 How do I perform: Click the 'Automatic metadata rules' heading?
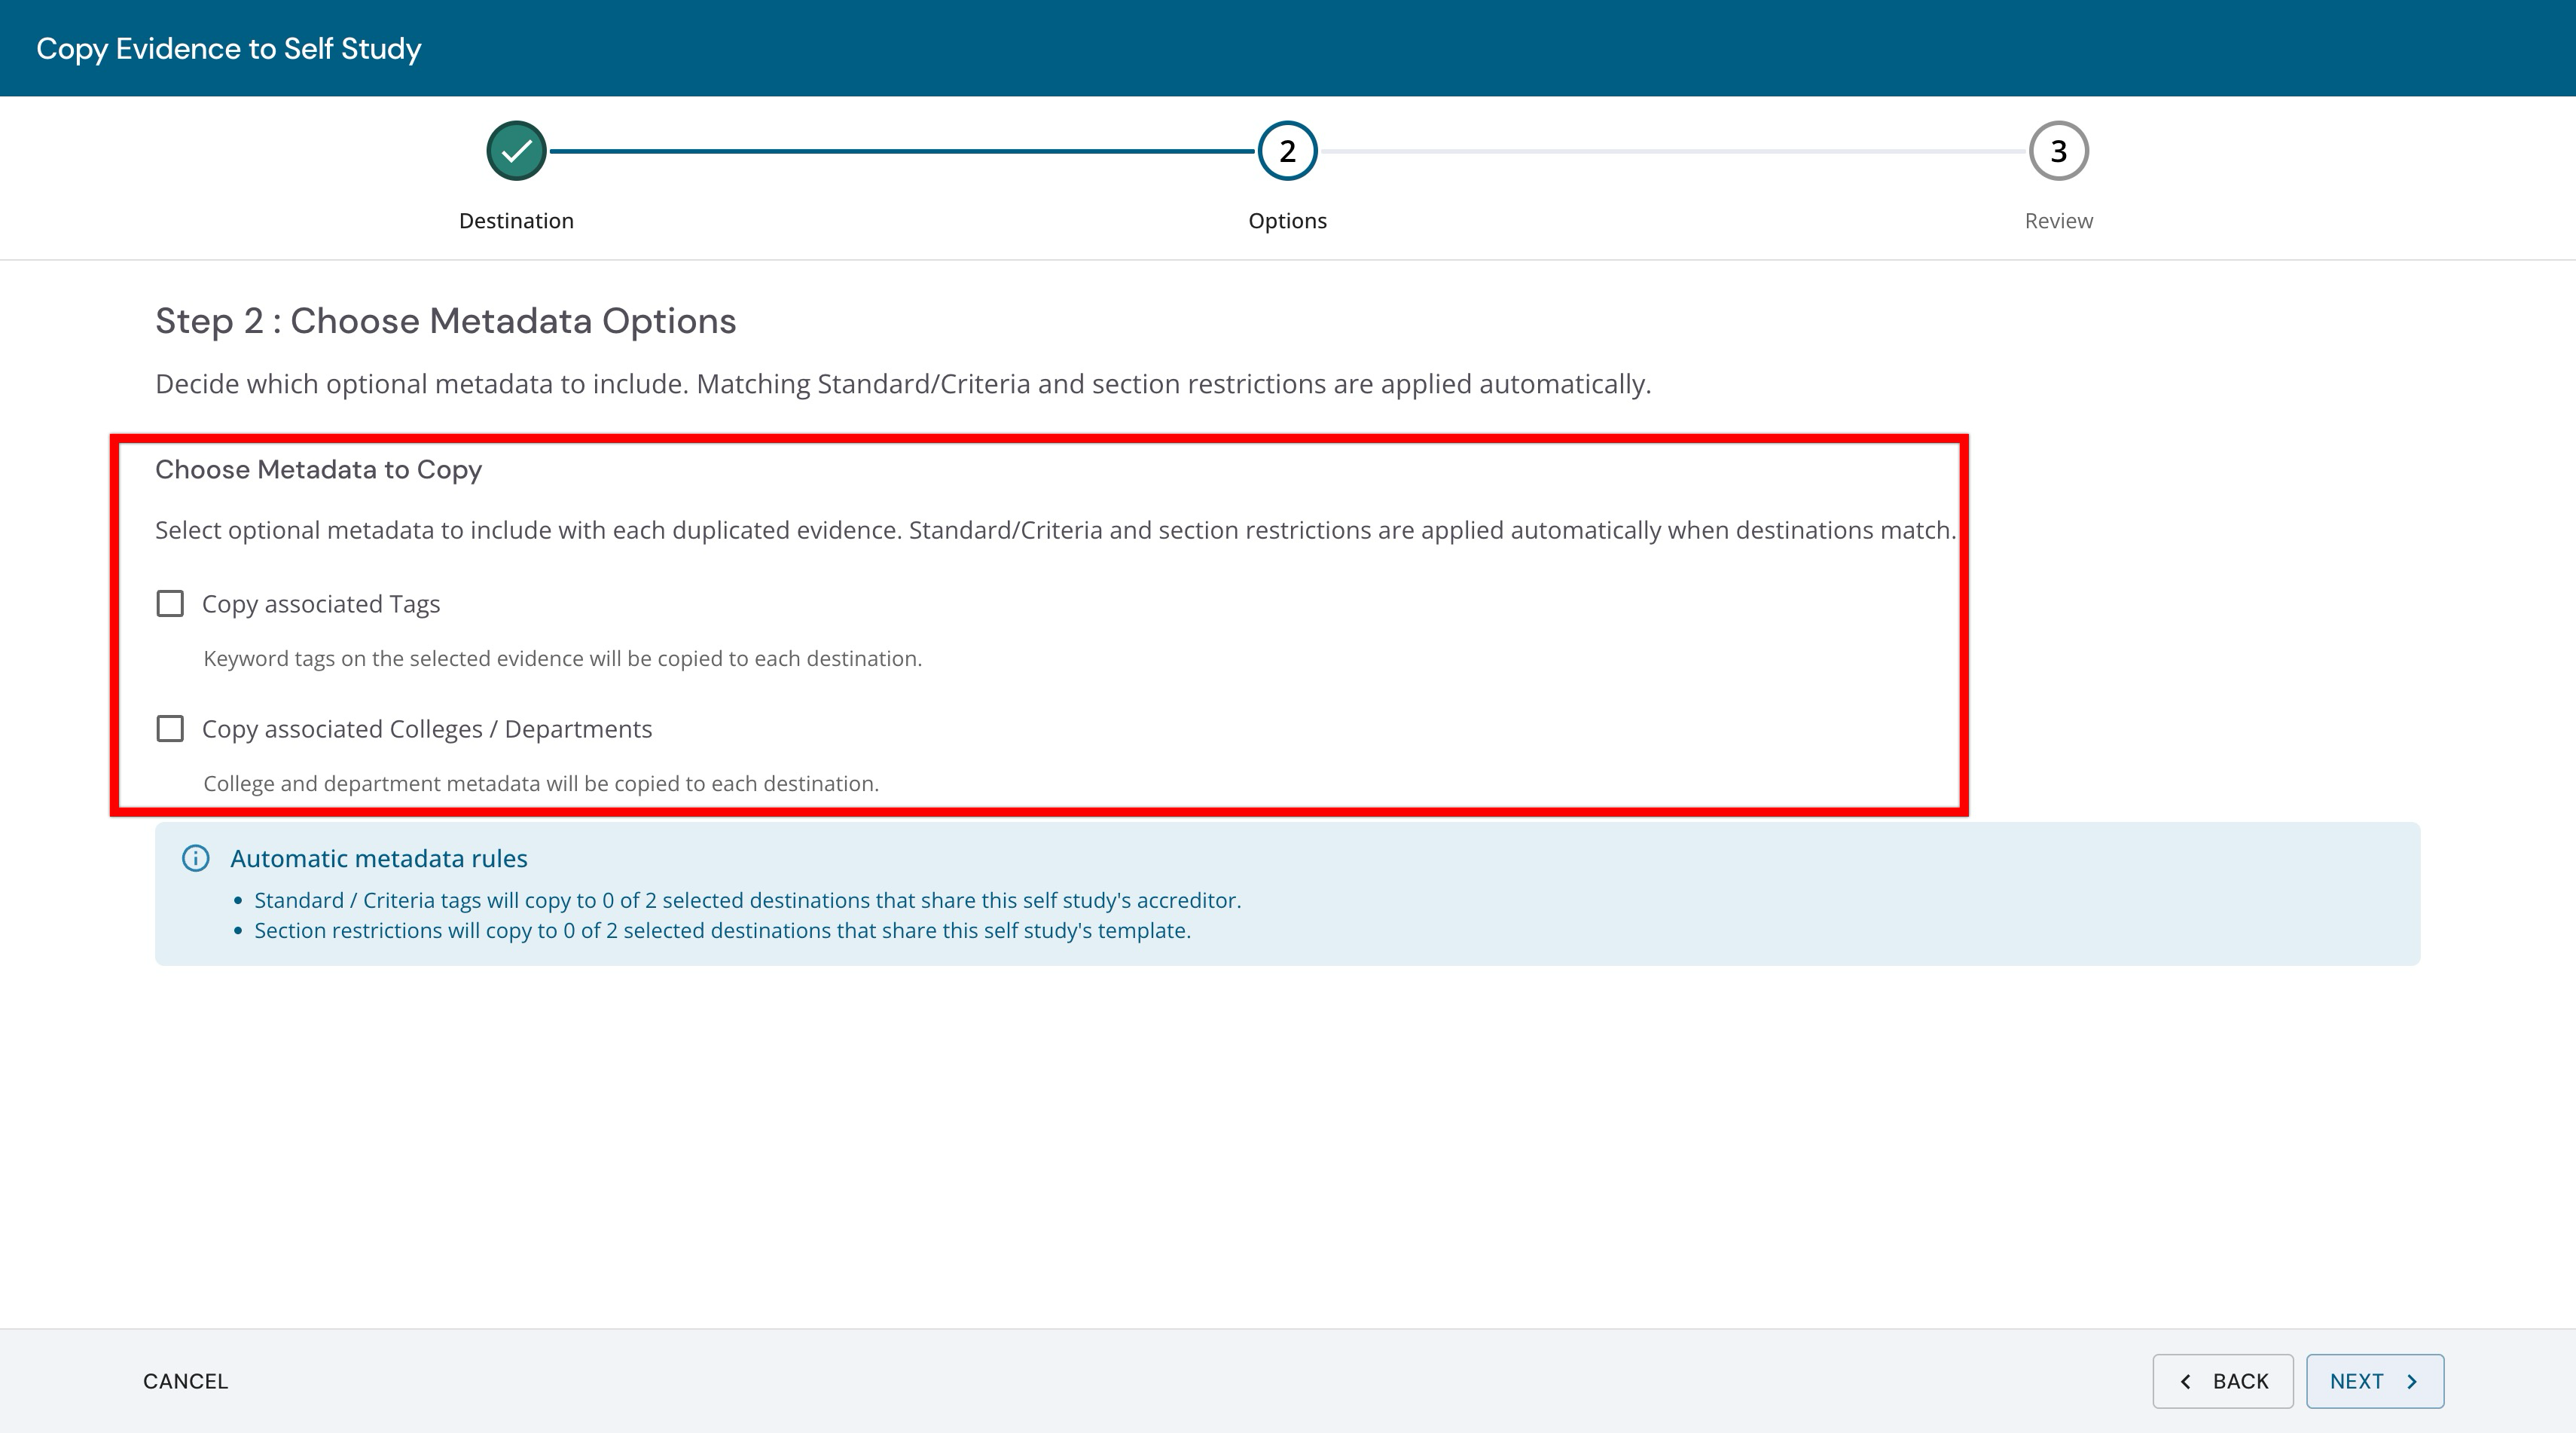(x=379, y=858)
